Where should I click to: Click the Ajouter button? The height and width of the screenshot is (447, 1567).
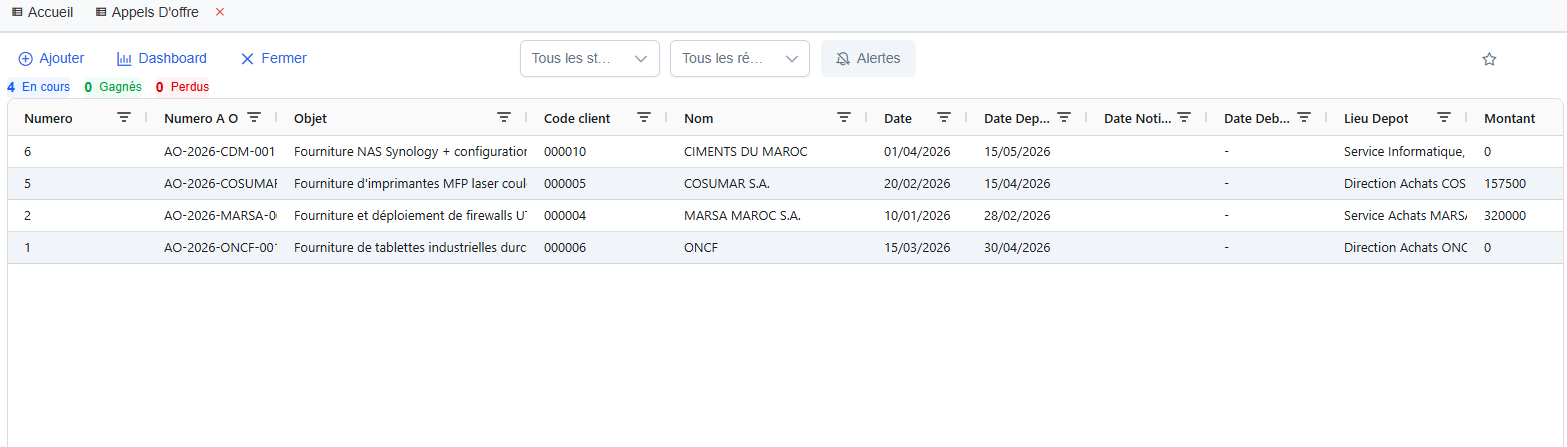click(x=51, y=59)
